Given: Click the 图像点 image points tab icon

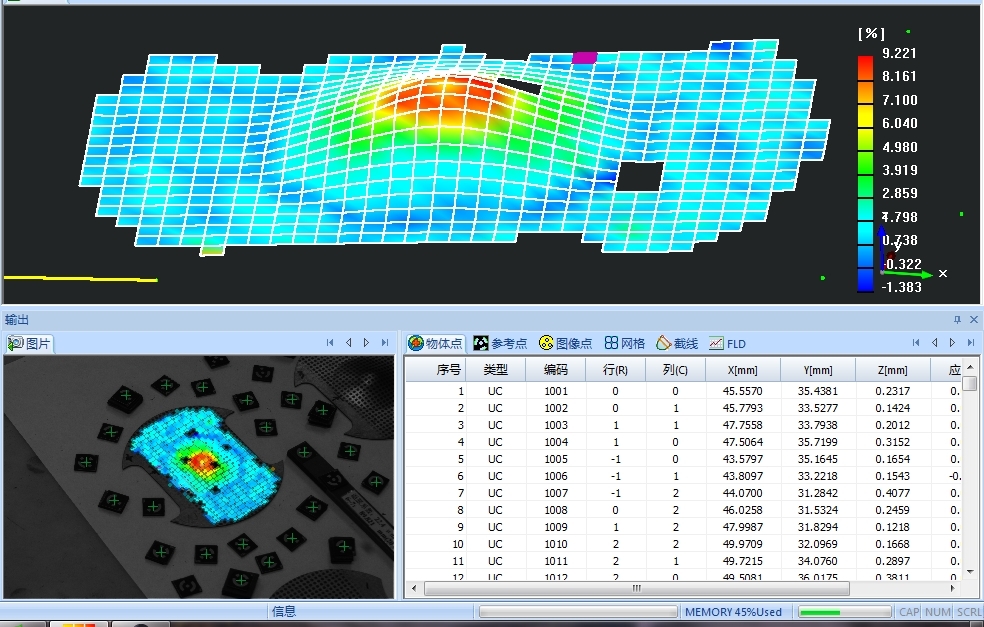Looking at the screenshot, I should tap(546, 343).
